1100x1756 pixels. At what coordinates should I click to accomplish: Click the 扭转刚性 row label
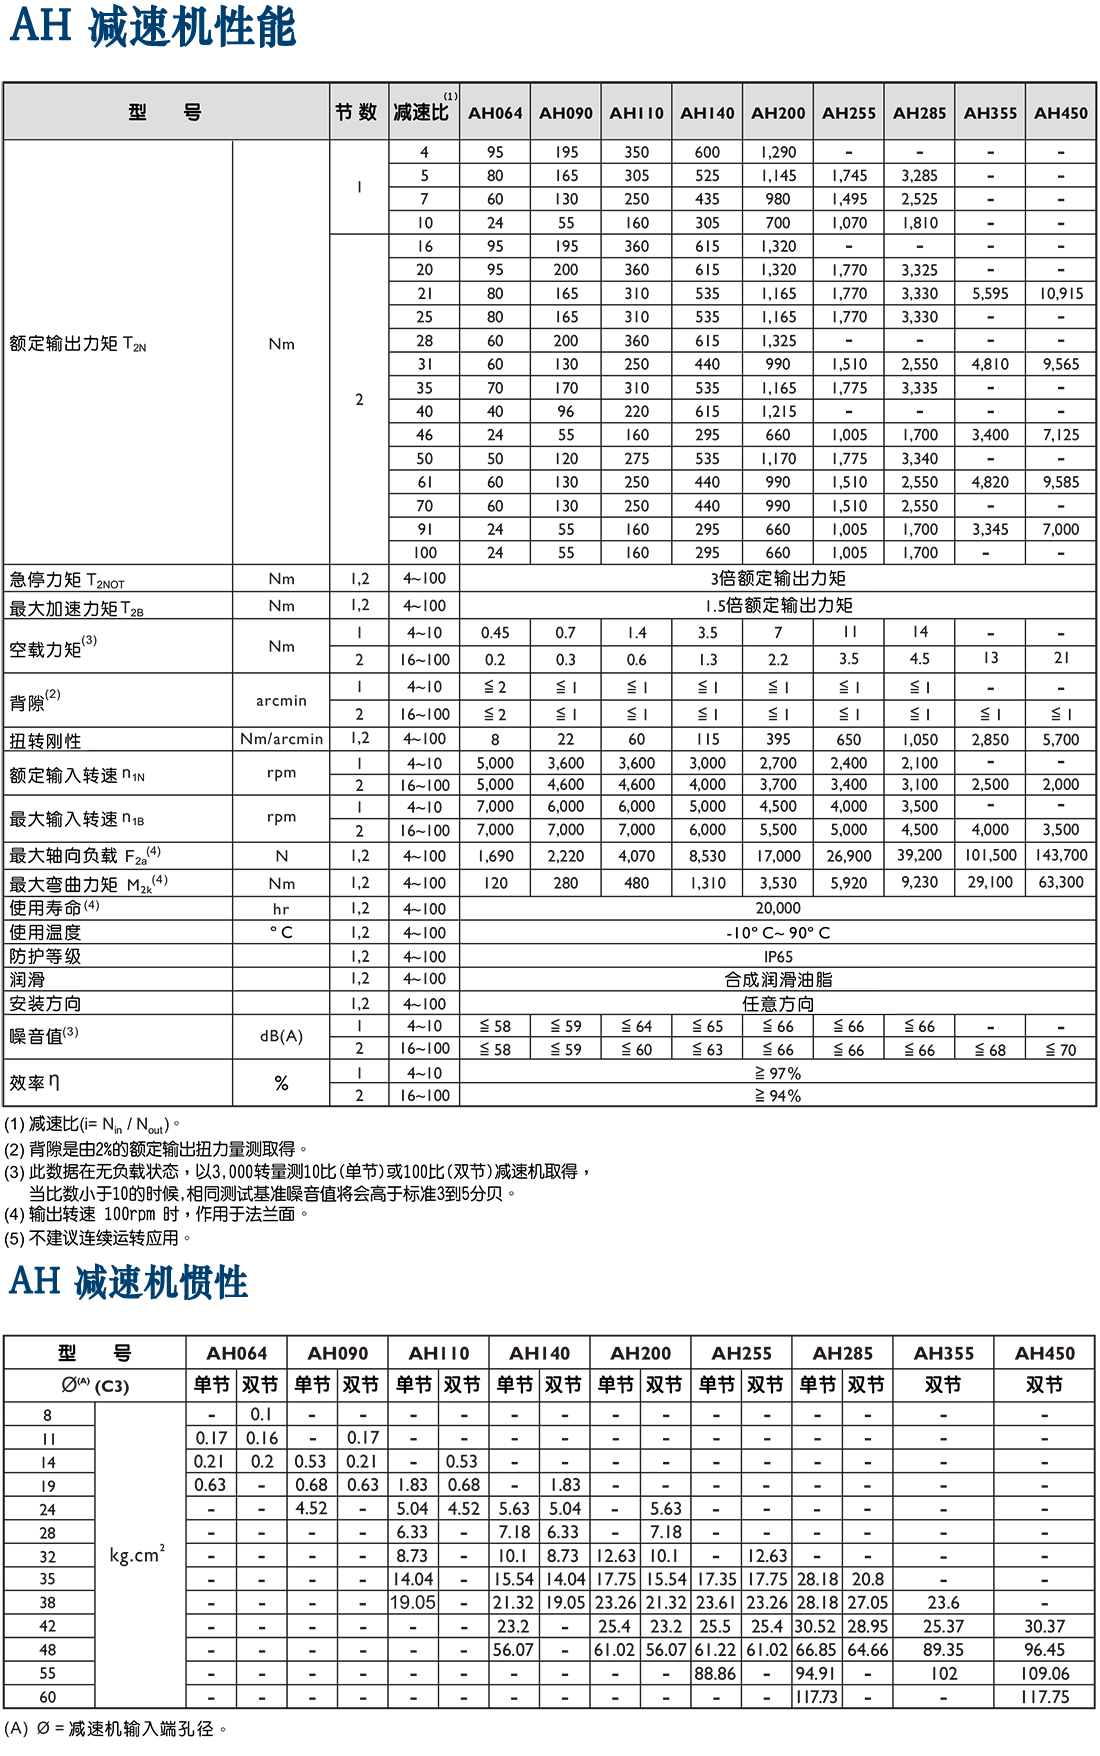pyautogui.click(x=47, y=741)
